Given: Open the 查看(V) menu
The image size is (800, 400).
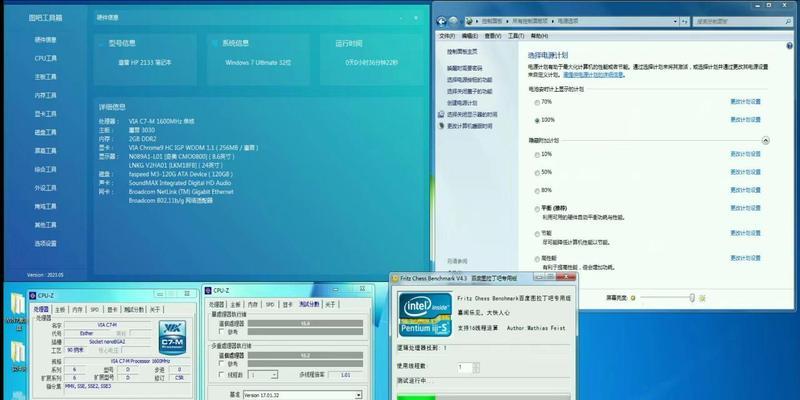Looking at the screenshot, I should (493, 36).
